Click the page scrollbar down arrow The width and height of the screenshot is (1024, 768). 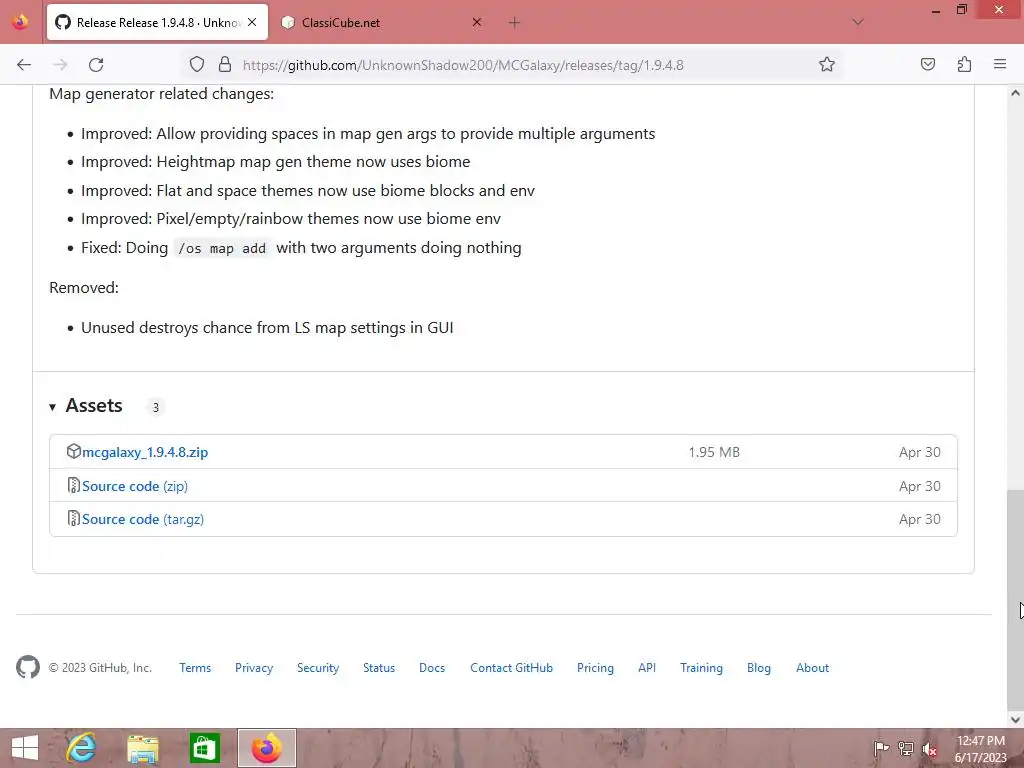coord(1015,720)
